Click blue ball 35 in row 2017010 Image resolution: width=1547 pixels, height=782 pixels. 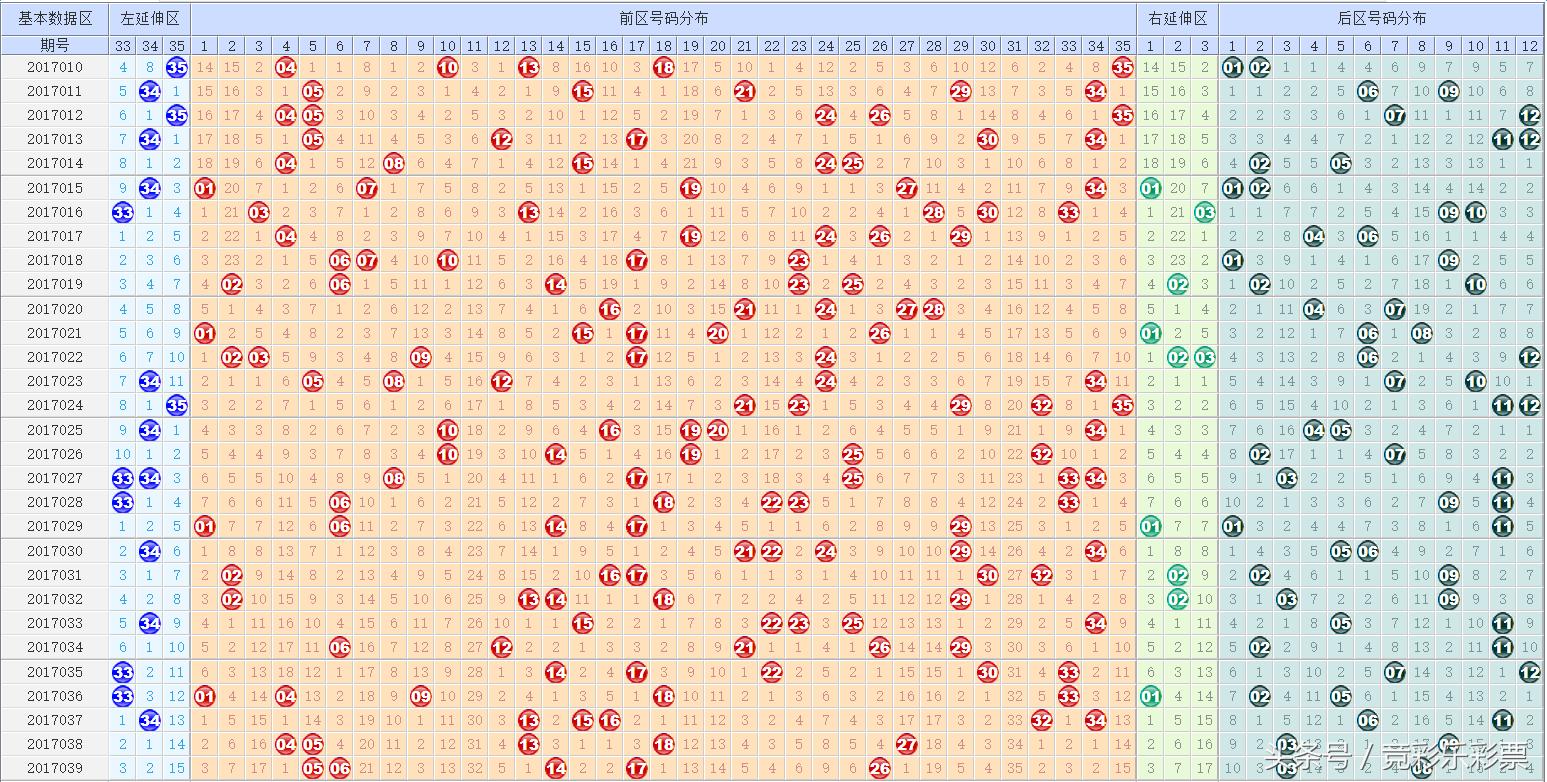click(x=177, y=68)
